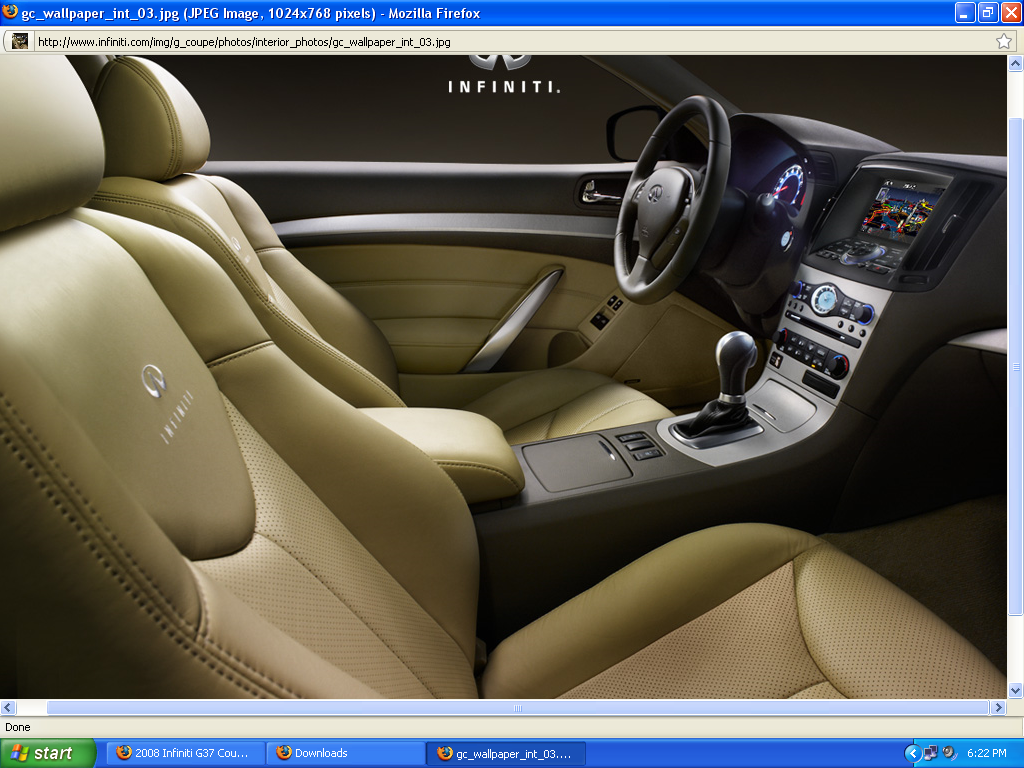Click the vertical scrollbar thumb
Viewport: 1024px width, 768px height.
click(1016, 368)
